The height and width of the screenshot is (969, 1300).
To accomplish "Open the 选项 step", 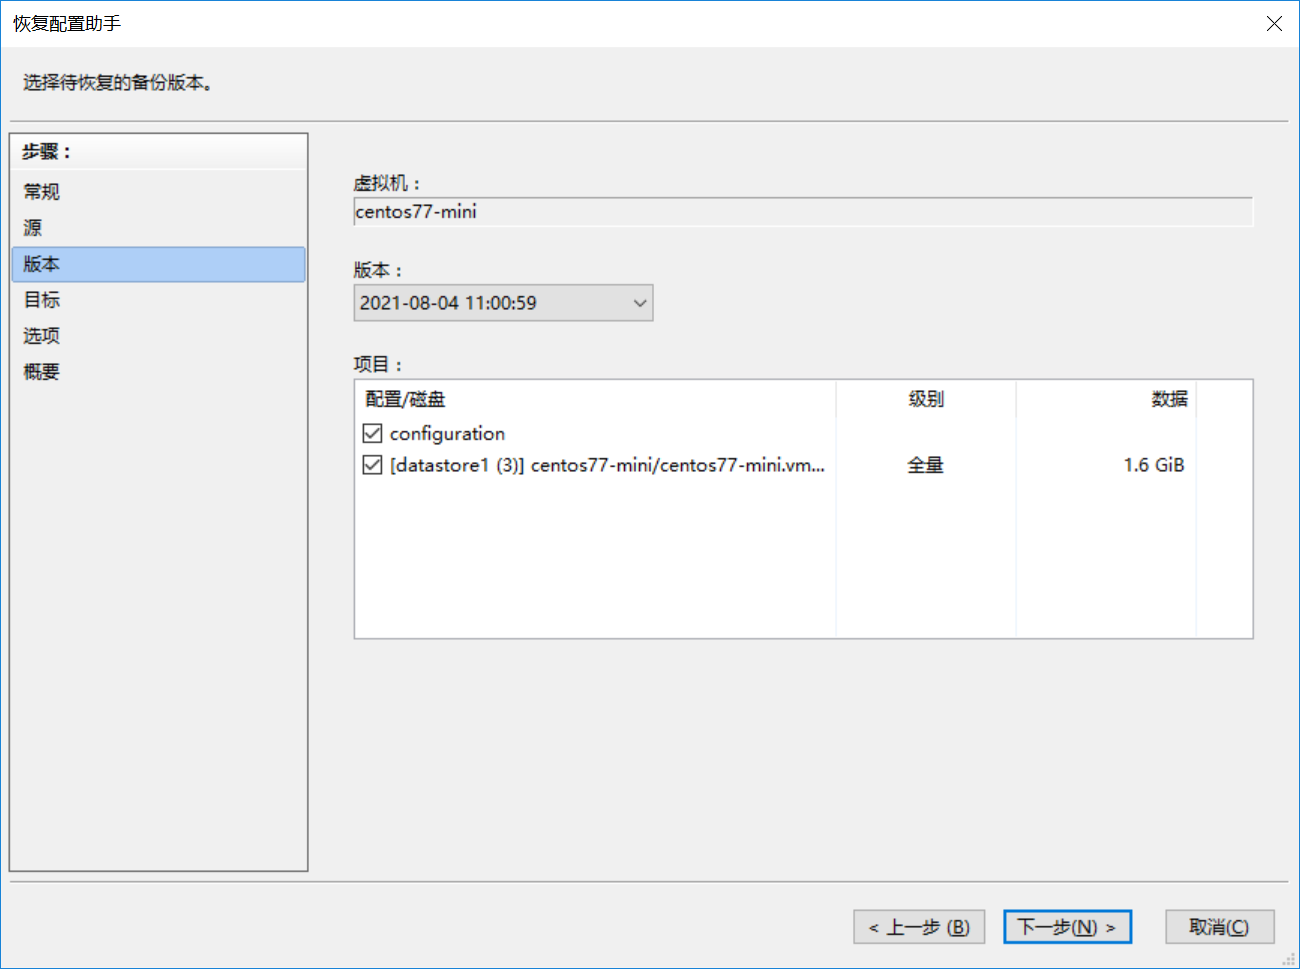I will pyautogui.click(x=42, y=336).
